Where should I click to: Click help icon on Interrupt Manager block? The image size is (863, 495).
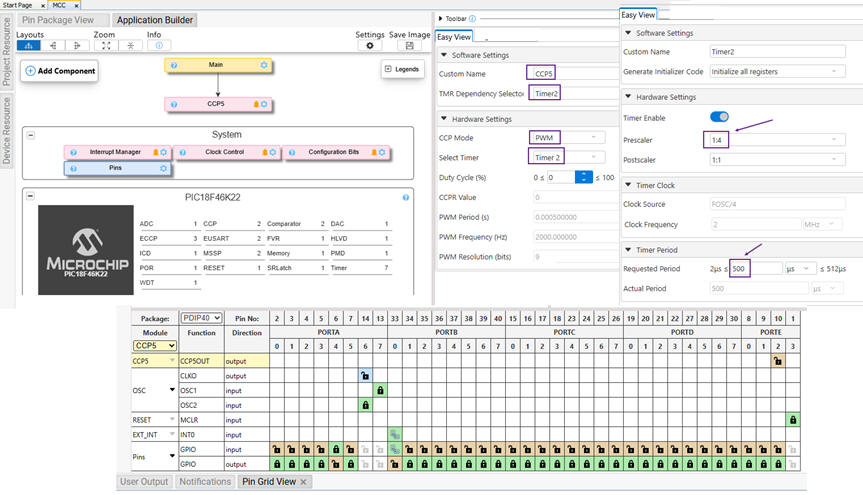click(74, 153)
